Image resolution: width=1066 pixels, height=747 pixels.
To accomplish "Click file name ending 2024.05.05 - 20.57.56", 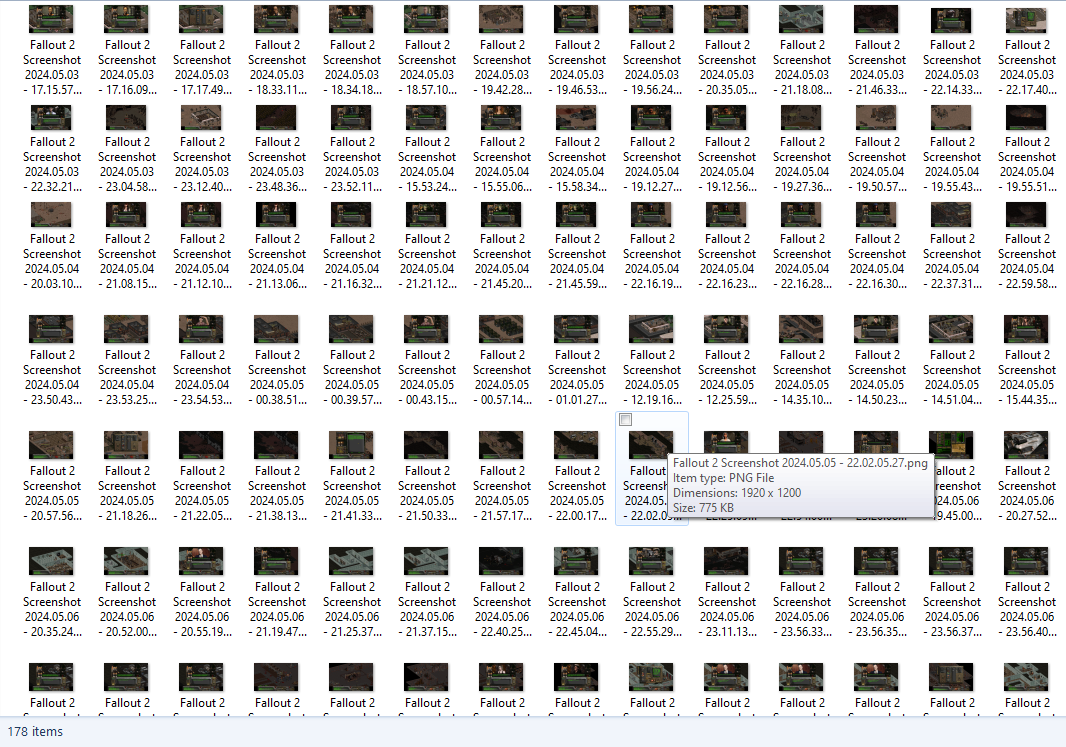I will (x=52, y=493).
